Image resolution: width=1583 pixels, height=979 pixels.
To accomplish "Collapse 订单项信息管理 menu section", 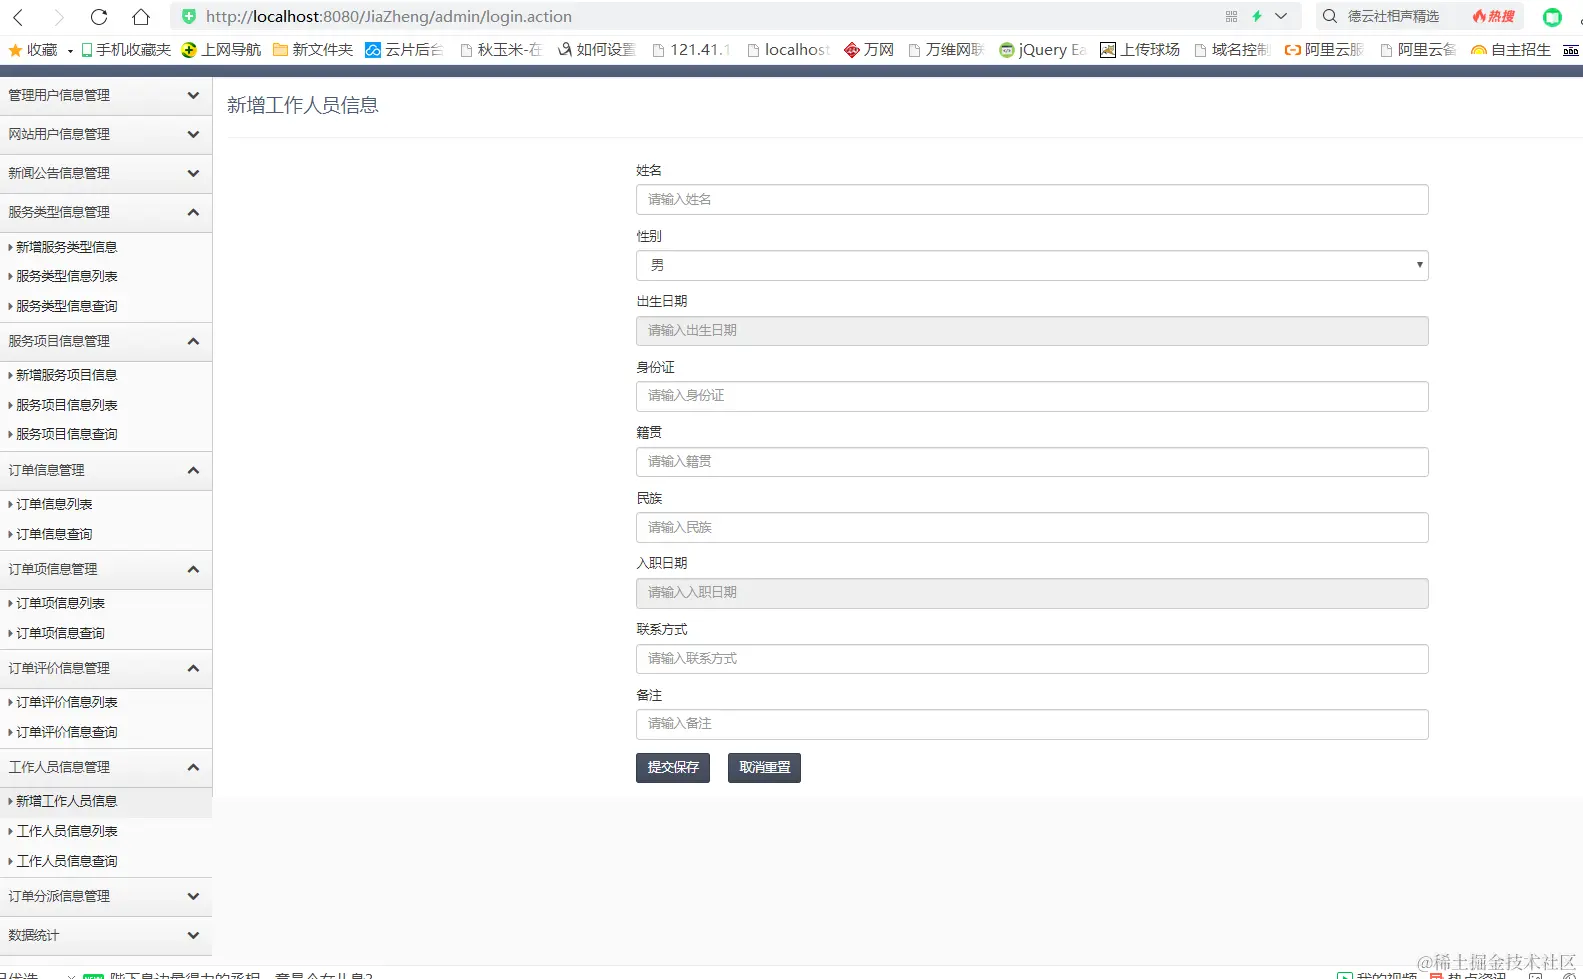I will pos(106,569).
